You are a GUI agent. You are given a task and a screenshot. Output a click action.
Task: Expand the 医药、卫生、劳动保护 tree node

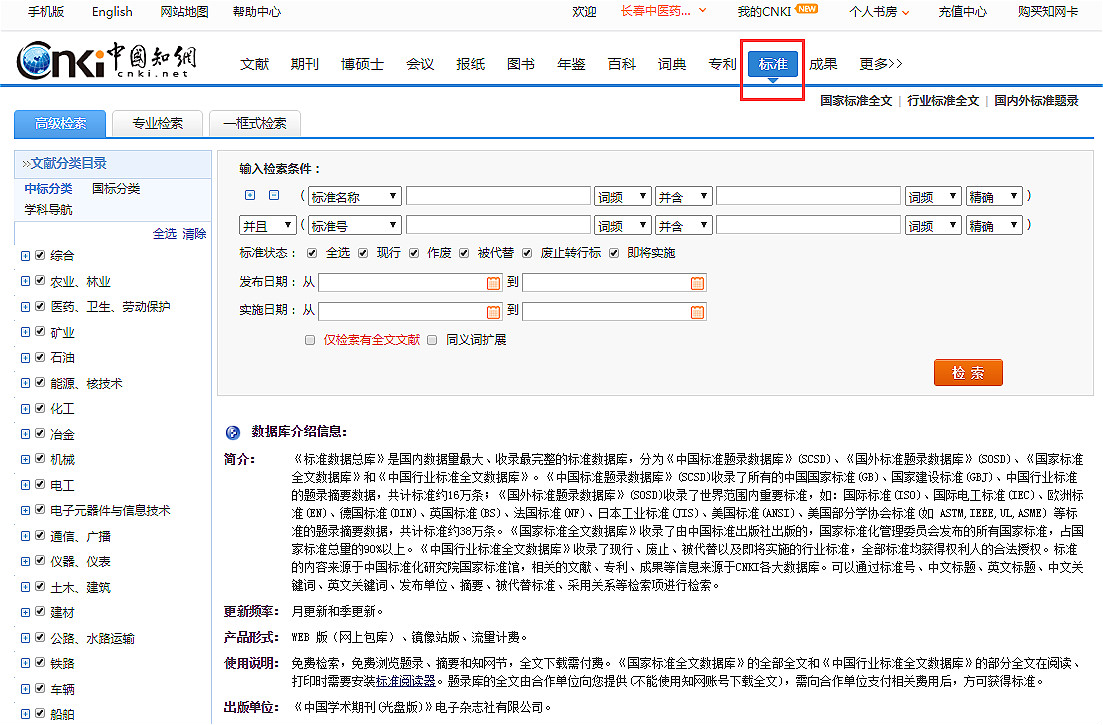(25, 307)
